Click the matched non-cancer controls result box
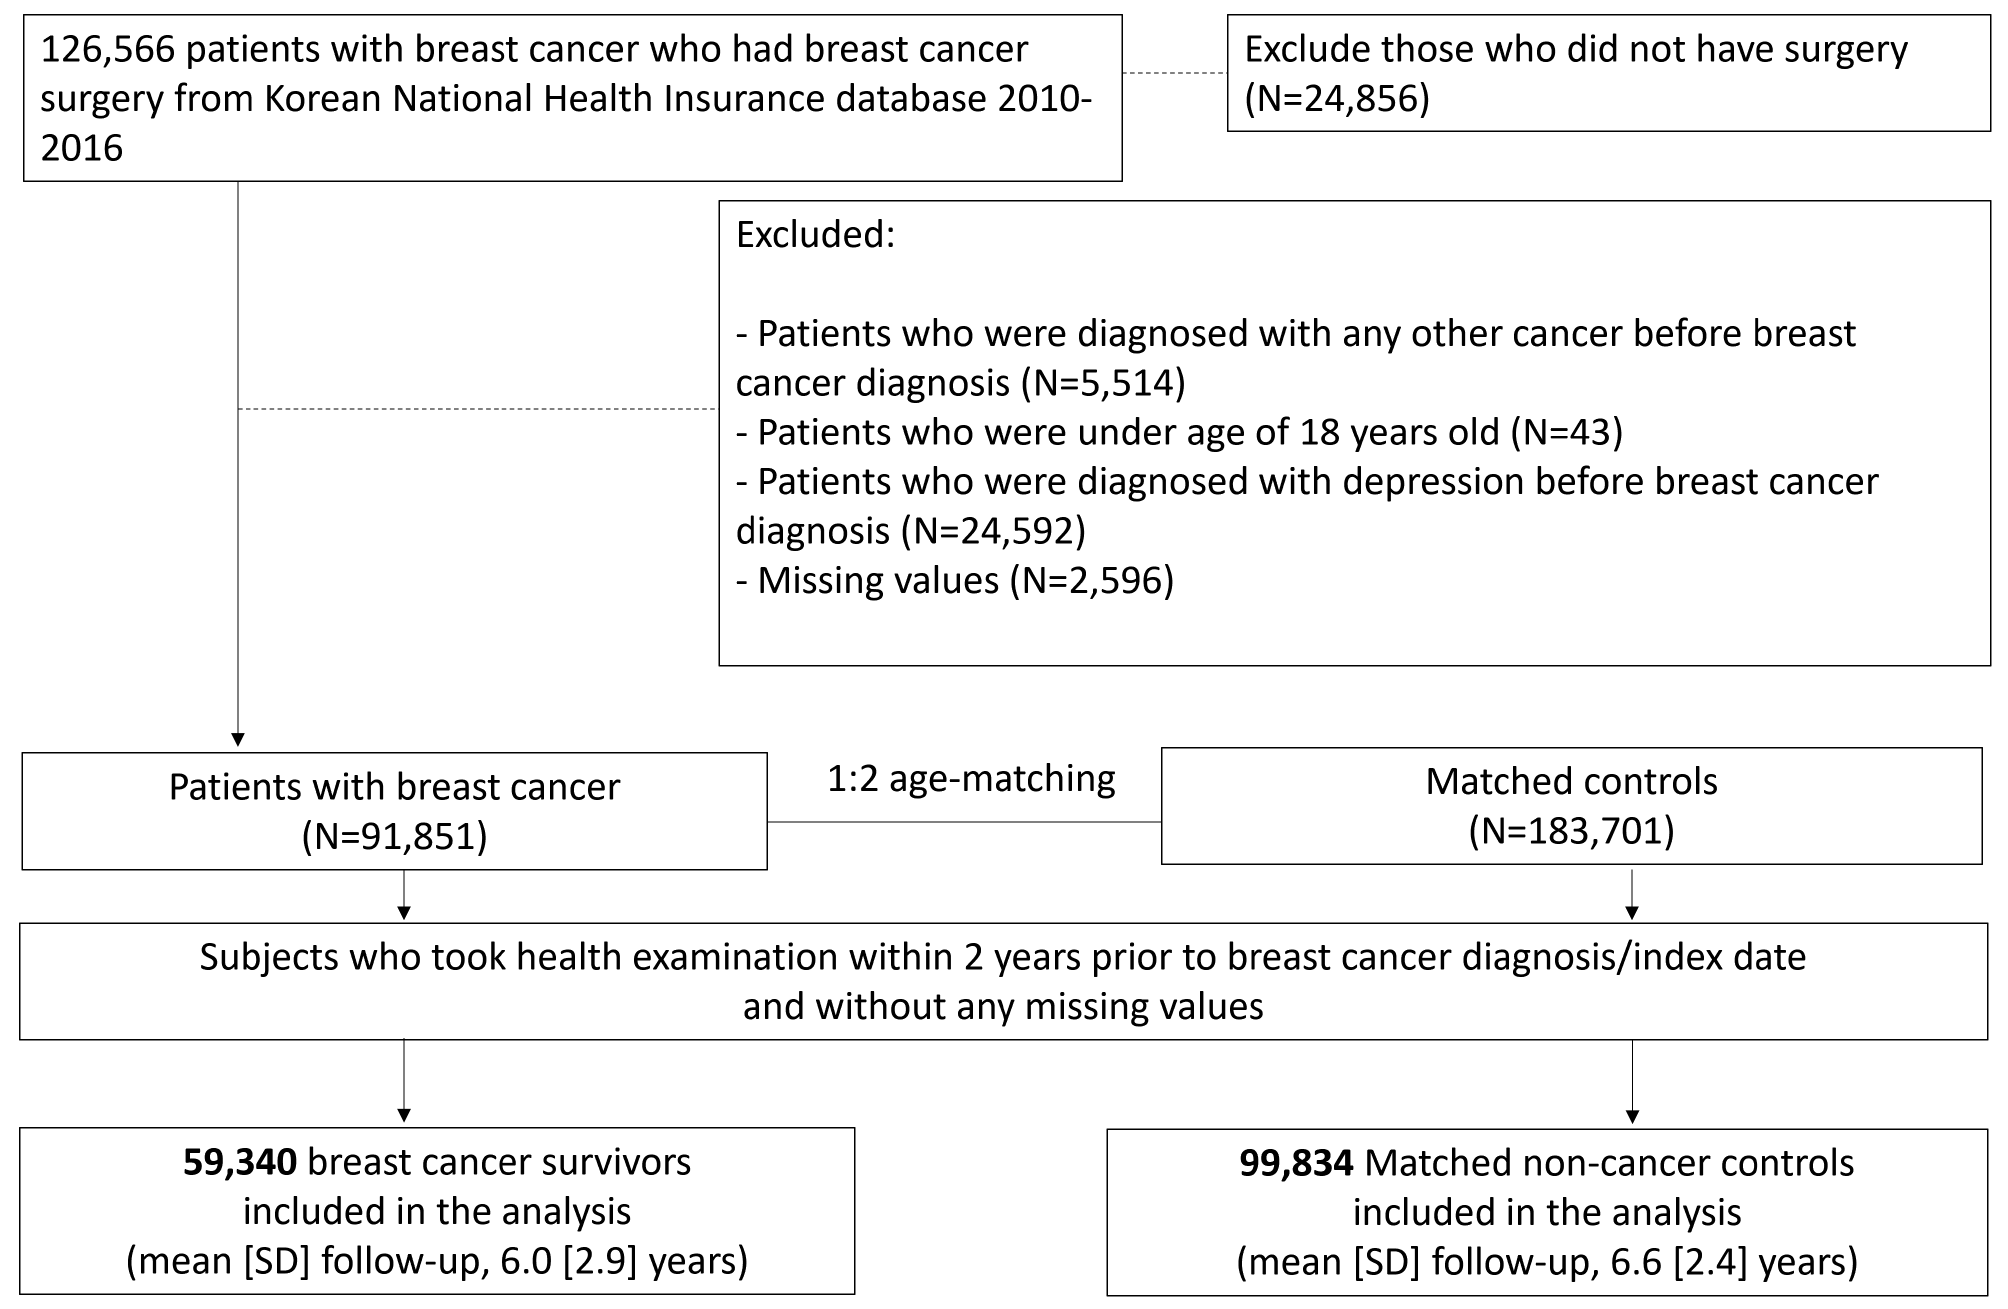Screen dimensions: 2008x1309 (x=1546, y=1211)
